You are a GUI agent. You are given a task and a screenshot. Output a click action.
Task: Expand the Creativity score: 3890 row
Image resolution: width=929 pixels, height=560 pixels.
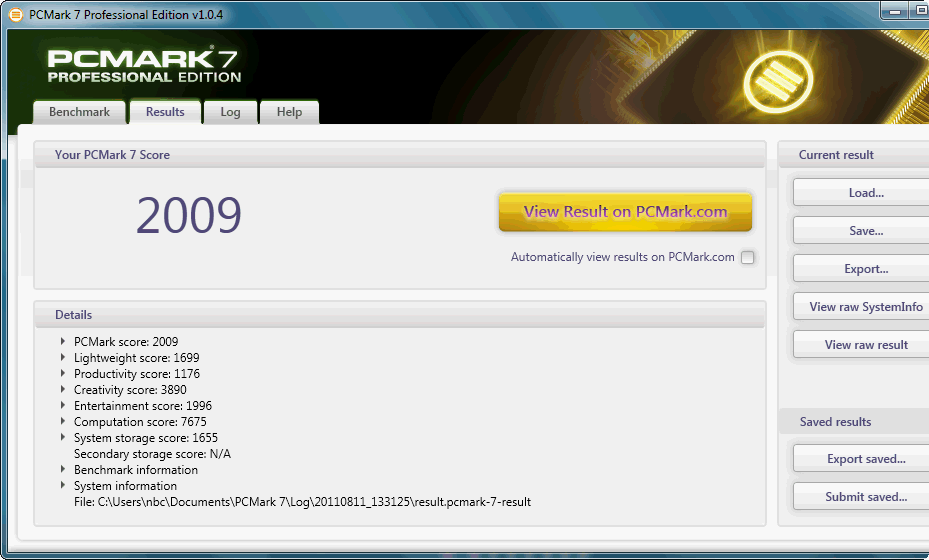pyautogui.click(x=62, y=389)
